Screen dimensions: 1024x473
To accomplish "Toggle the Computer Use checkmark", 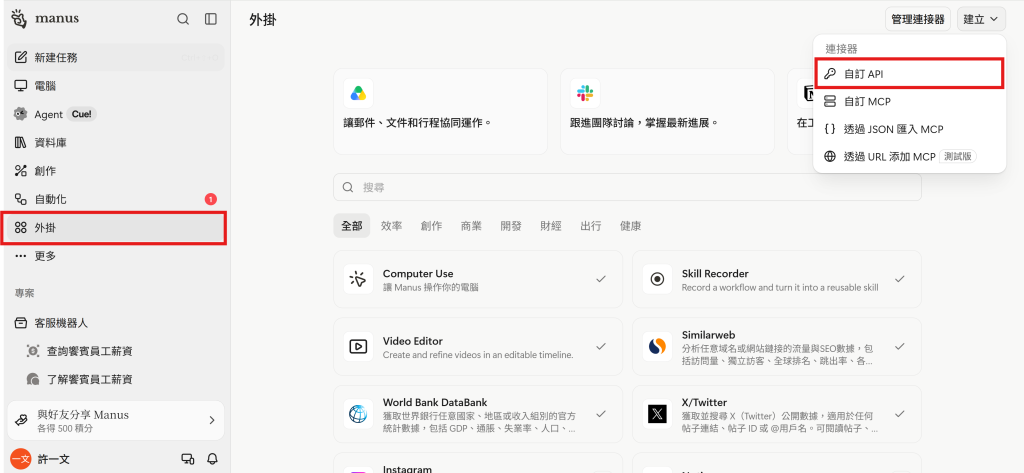I will pyautogui.click(x=601, y=279).
